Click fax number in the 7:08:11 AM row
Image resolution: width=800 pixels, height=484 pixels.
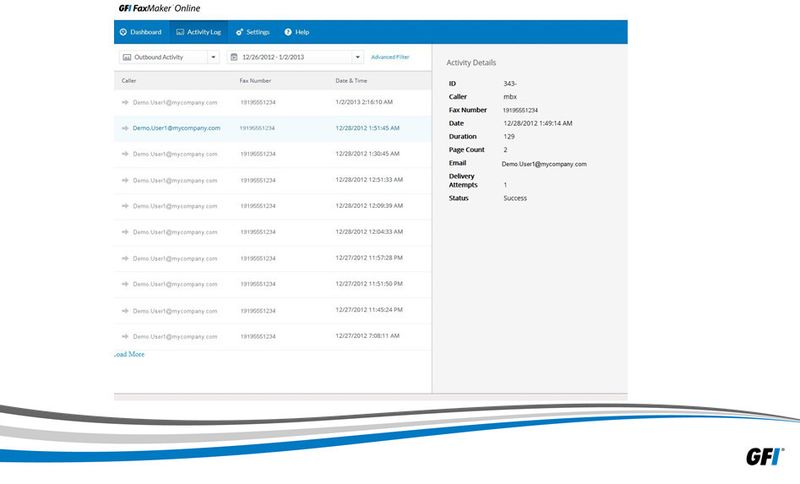pos(258,337)
